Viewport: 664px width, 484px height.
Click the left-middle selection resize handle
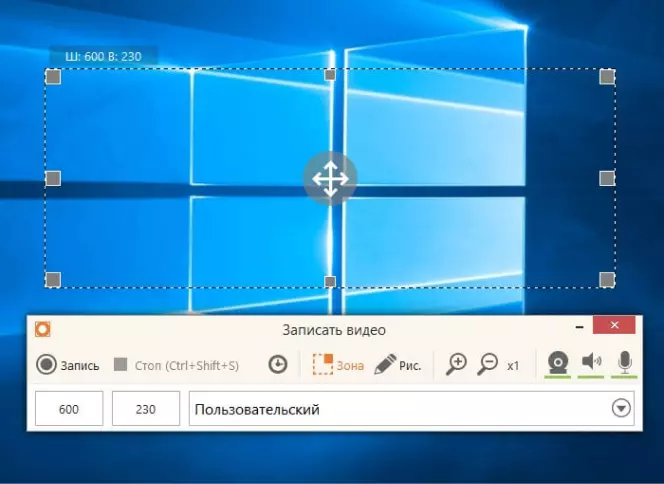[x=53, y=178]
